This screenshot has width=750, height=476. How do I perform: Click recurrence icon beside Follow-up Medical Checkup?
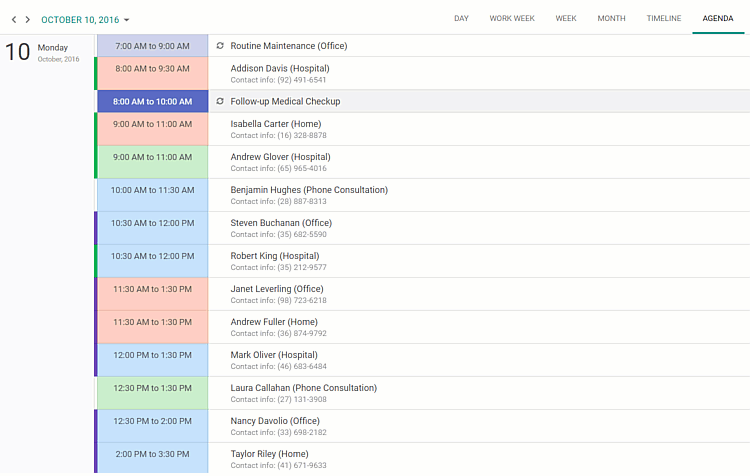[x=220, y=101]
